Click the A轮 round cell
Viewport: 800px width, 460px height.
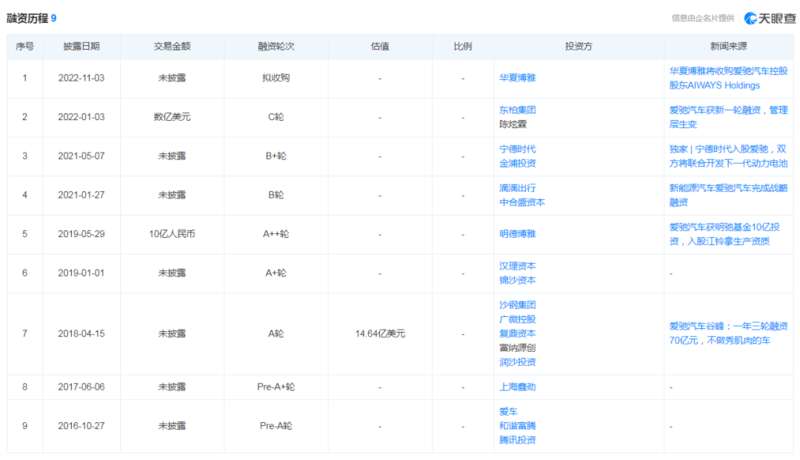point(276,334)
